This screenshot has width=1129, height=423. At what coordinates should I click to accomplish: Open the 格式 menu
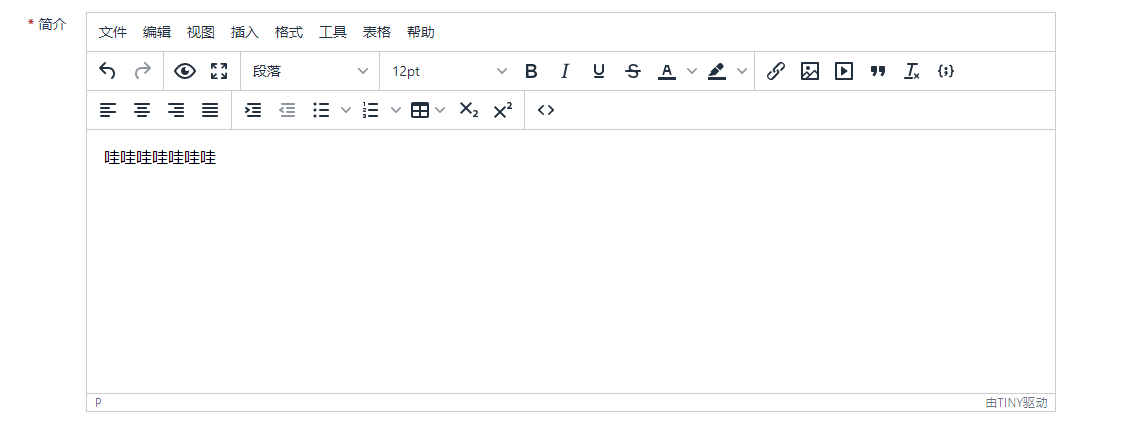(289, 32)
